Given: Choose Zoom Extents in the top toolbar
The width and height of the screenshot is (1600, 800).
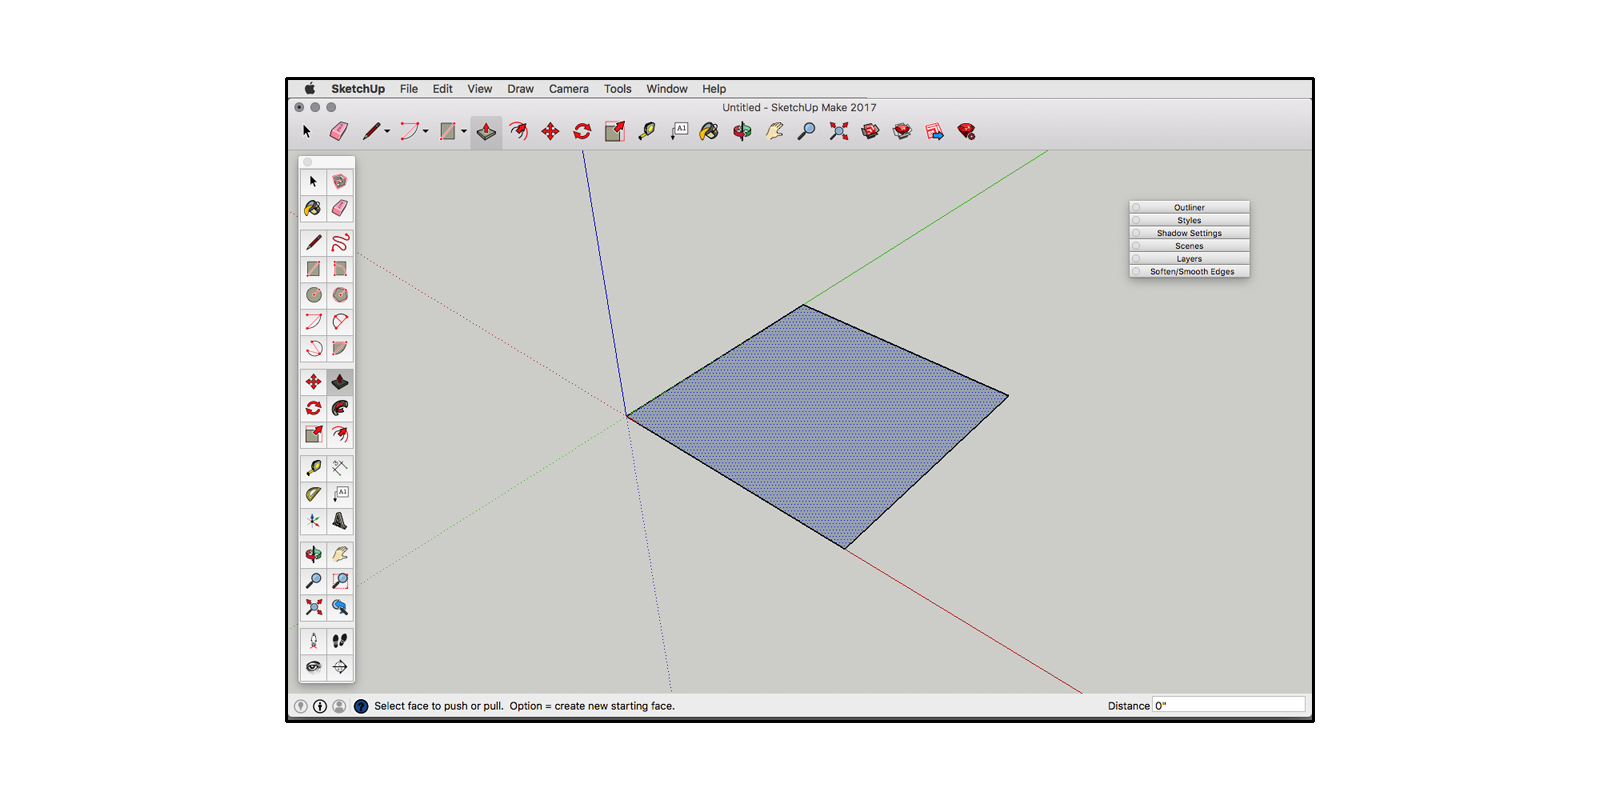Looking at the screenshot, I should pyautogui.click(x=838, y=131).
